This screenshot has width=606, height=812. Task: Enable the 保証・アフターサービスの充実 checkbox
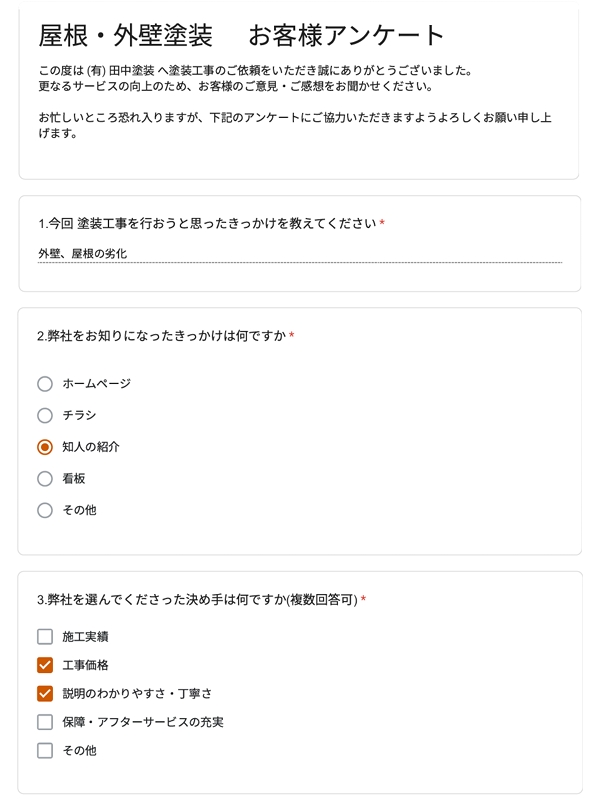point(44,722)
